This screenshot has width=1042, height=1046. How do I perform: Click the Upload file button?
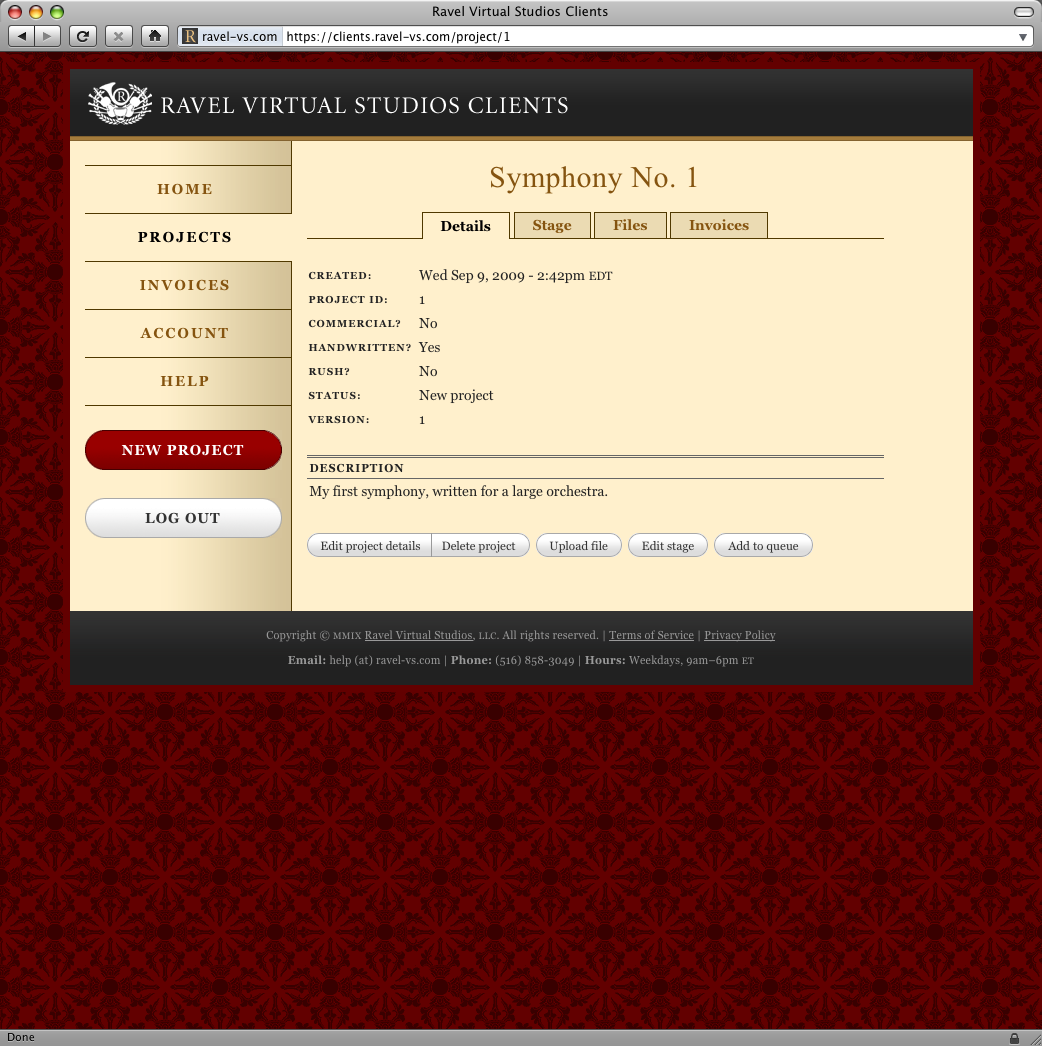[x=578, y=546]
